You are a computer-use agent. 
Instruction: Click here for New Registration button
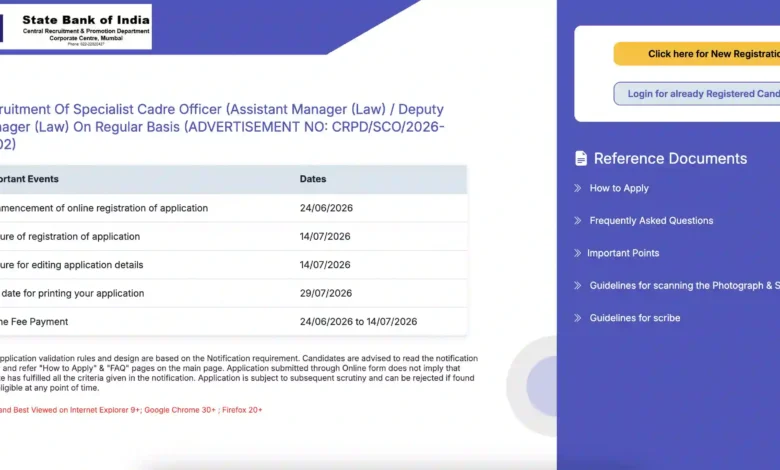[x=697, y=54]
